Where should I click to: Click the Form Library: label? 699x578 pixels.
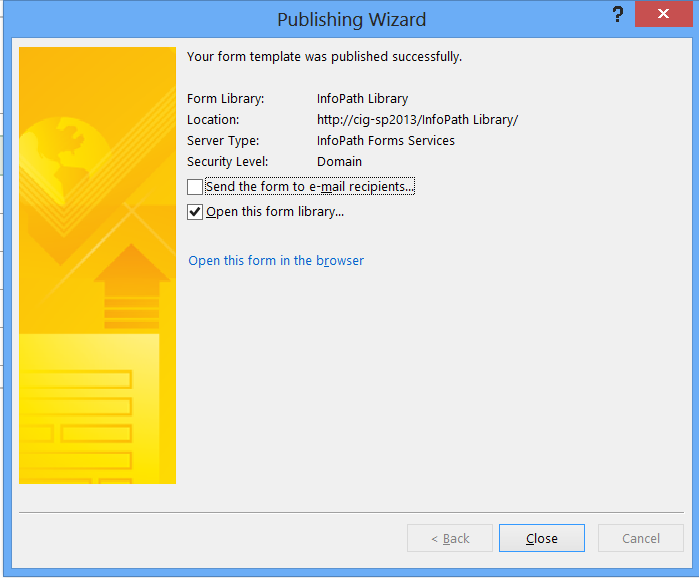226,98
